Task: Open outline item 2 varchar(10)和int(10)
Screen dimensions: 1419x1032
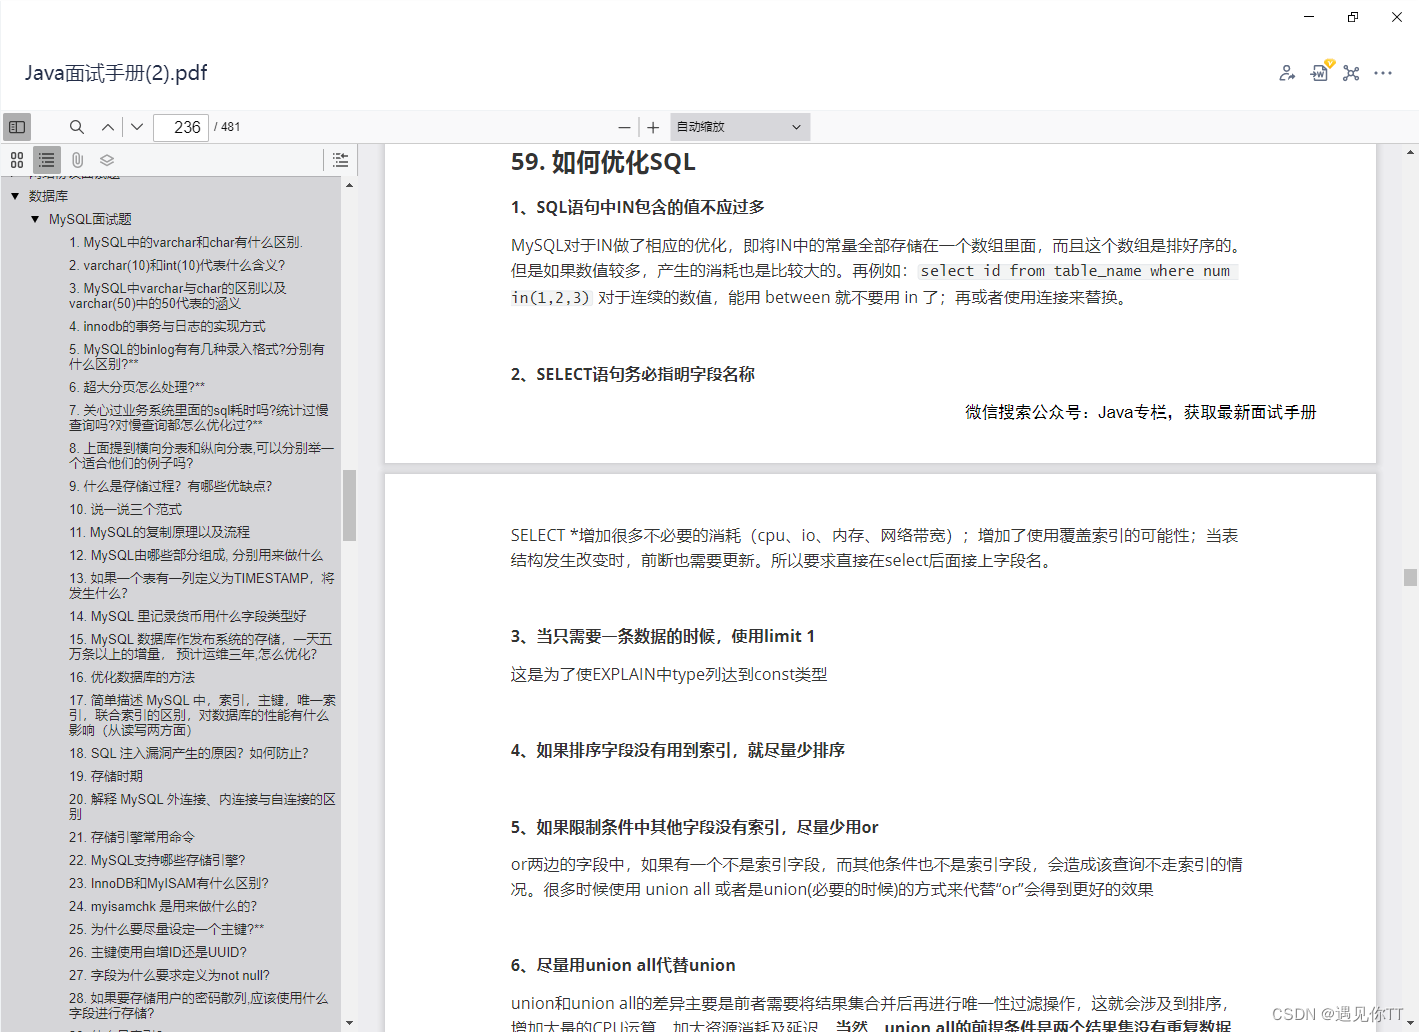Action: pos(177,265)
